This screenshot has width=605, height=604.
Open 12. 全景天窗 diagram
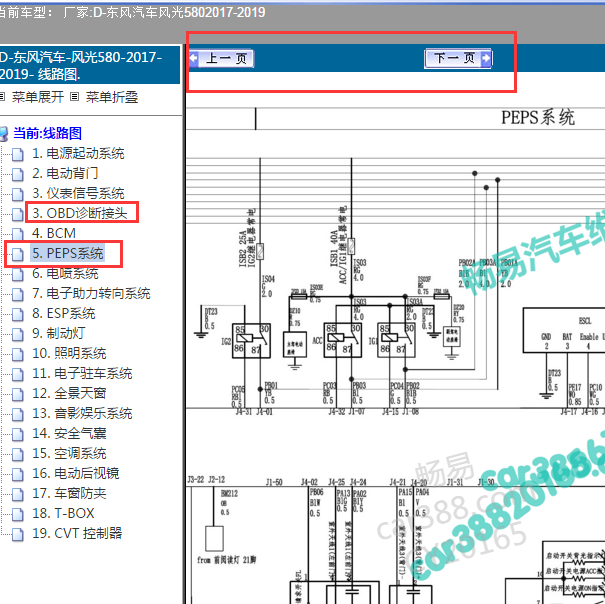click(69, 393)
